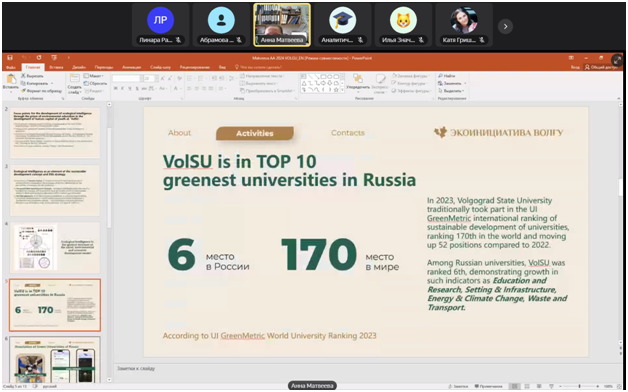The height and width of the screenshot is (392, 628).
Task: Toggle Bold (Ж) formatting
Action: (x=116, y=88)
